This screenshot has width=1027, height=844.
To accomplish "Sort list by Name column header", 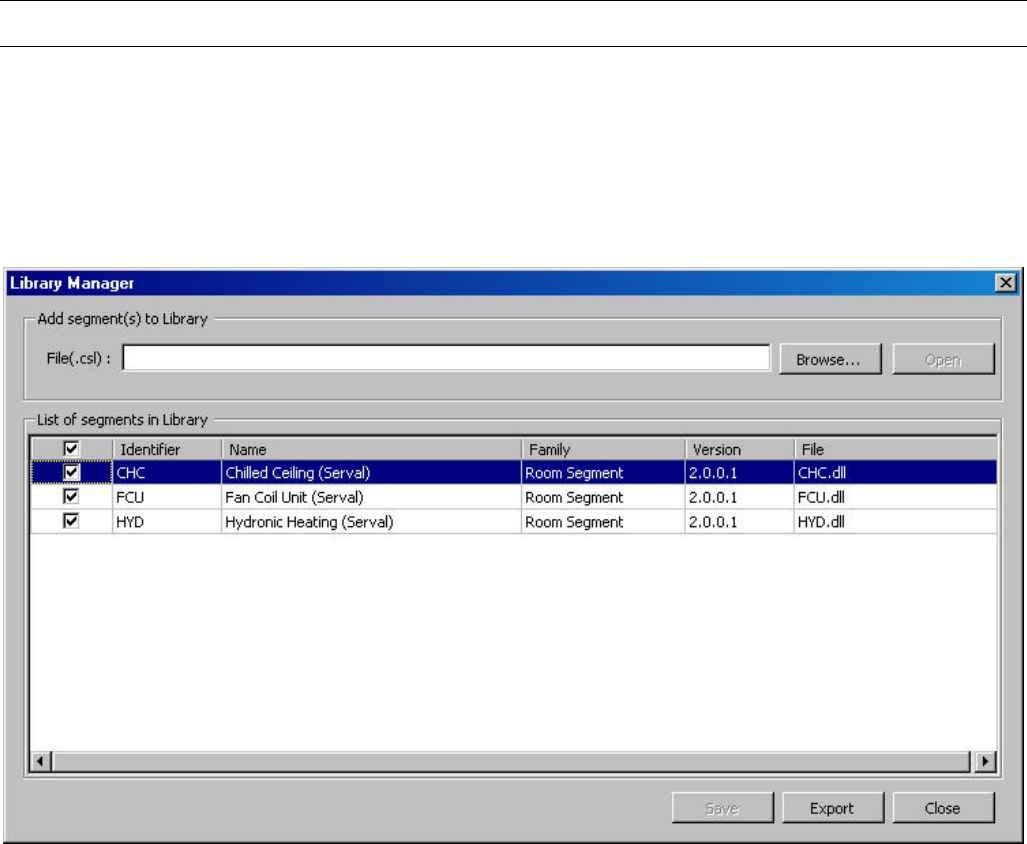I will pyautogui.click(x=370, y=450).
